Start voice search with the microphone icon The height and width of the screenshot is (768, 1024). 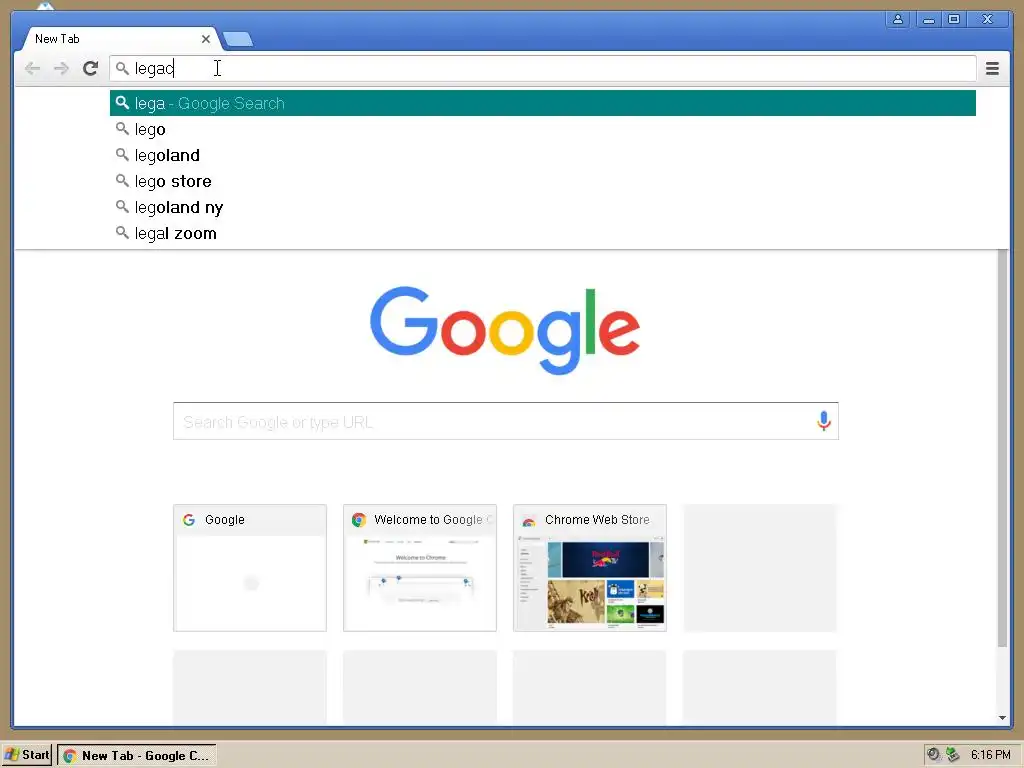[x=824, y=421]
